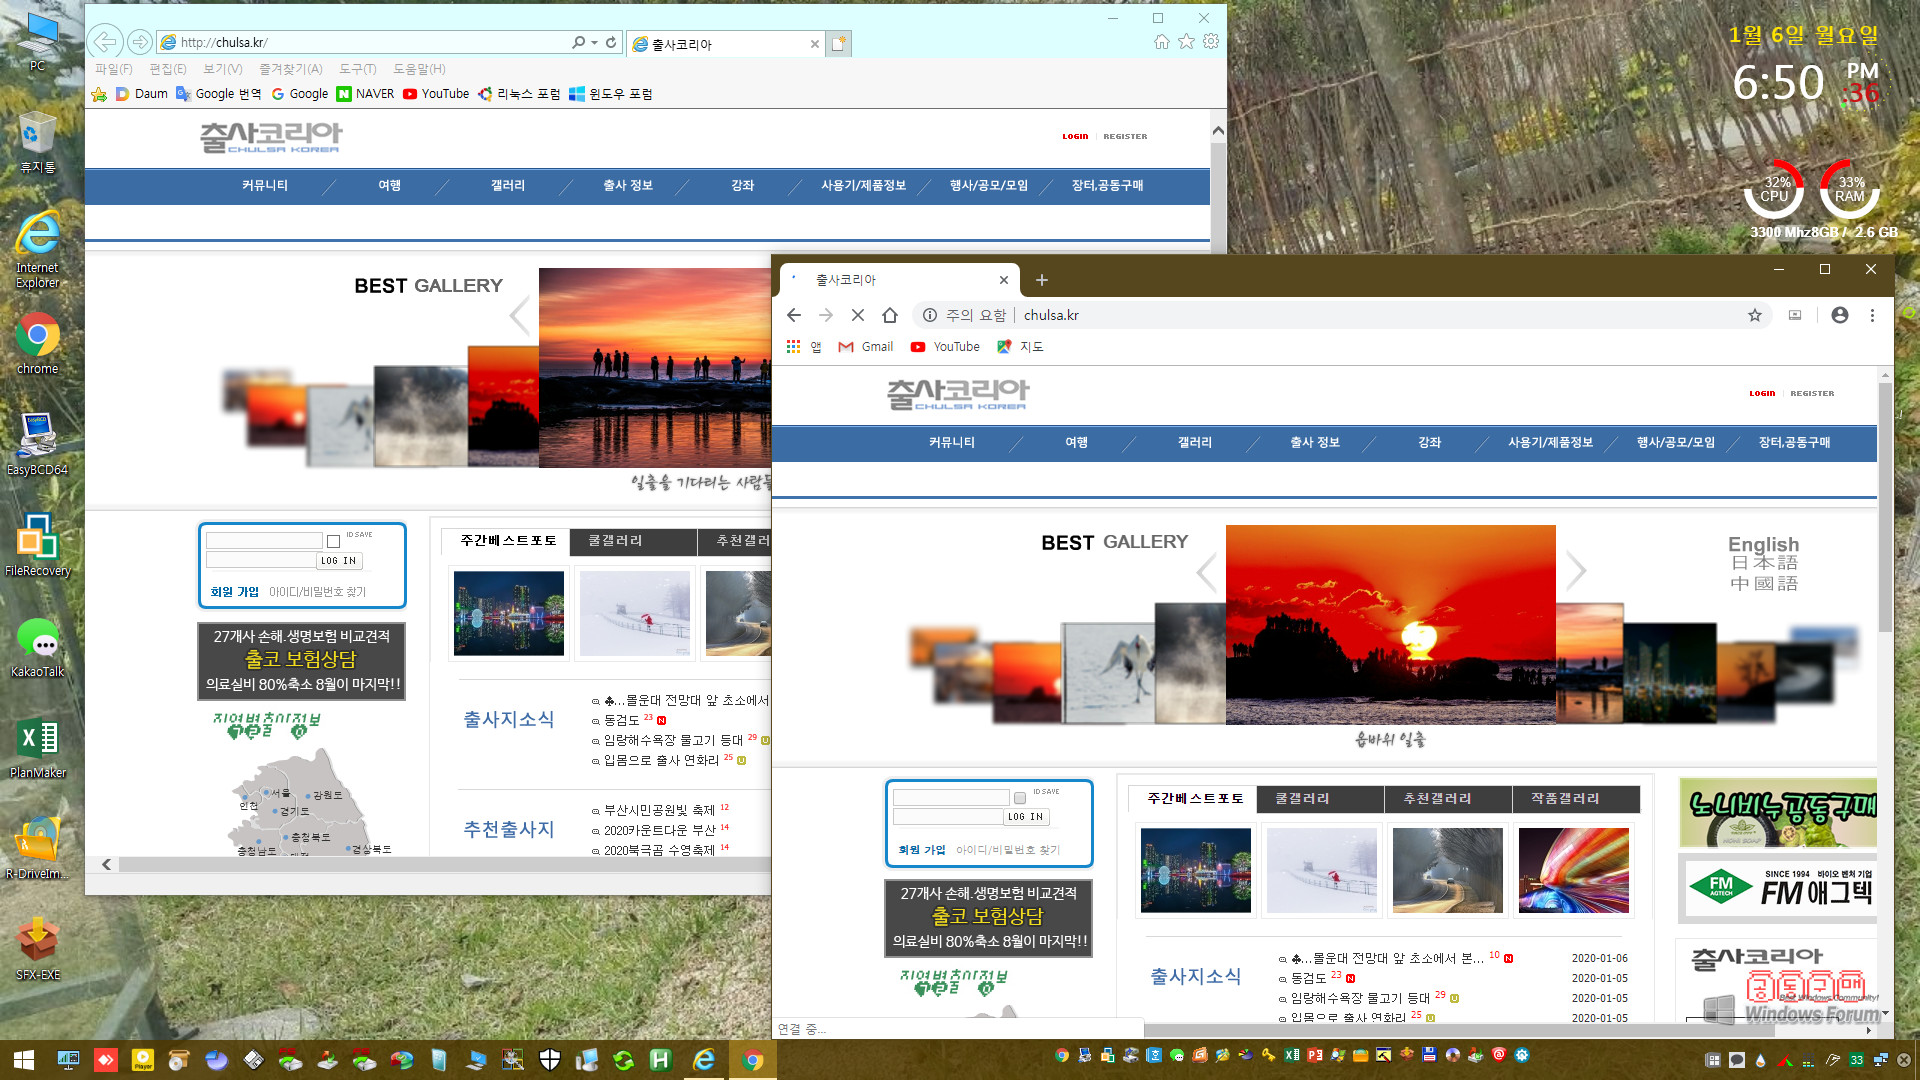Click Windows Start button
The image size is (1920, 1080).
[x=24, y=1060]
